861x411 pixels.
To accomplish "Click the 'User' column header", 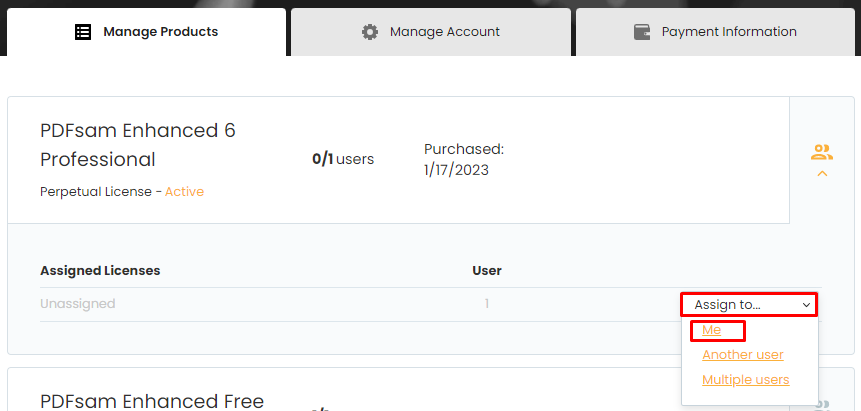I will coord(487,270).
